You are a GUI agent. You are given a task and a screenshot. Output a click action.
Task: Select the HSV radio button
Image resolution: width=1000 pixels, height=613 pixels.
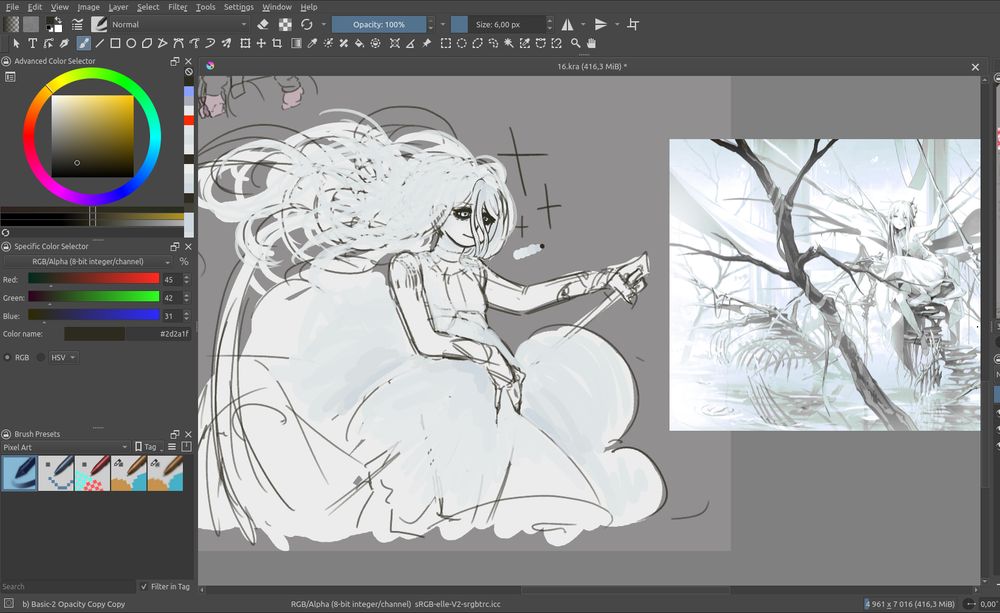[42, 357]
